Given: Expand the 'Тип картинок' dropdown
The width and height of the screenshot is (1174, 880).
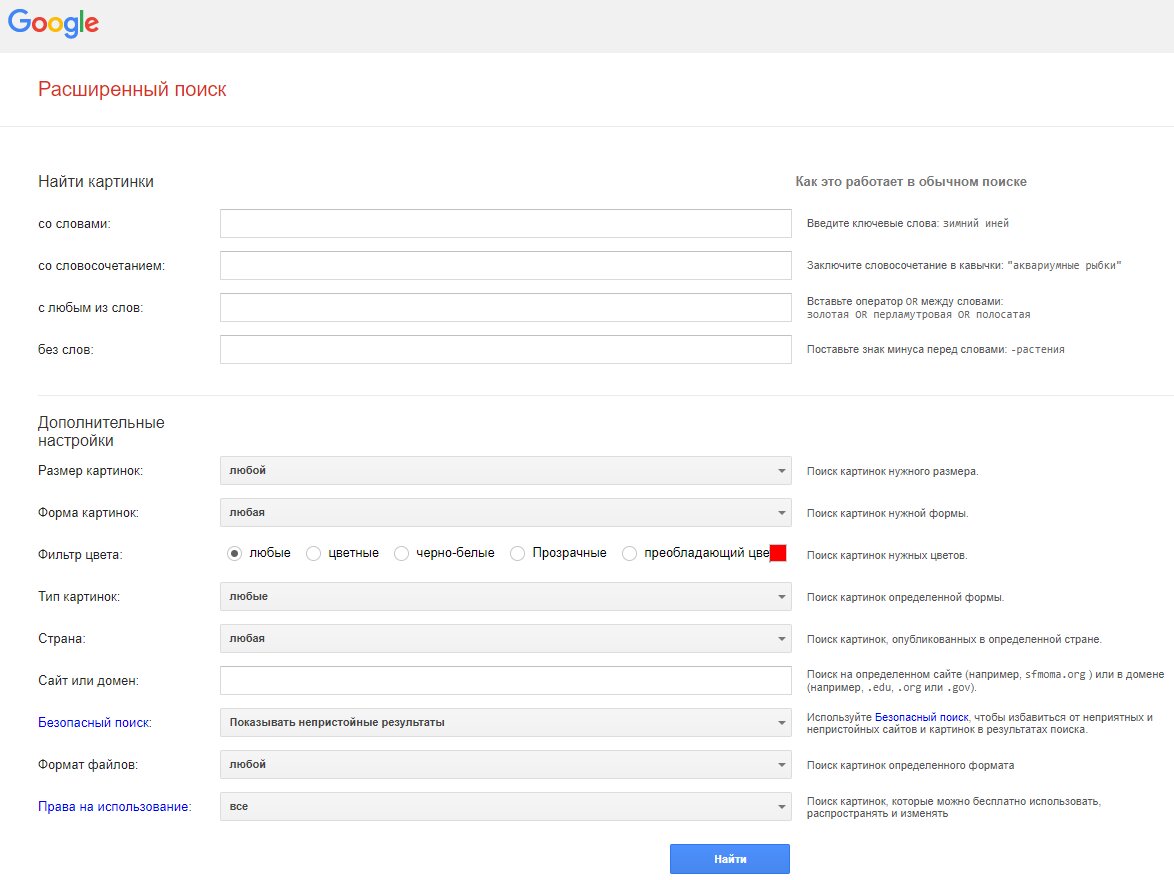Looking at the screenshot, I should click(x=505, y=596).
